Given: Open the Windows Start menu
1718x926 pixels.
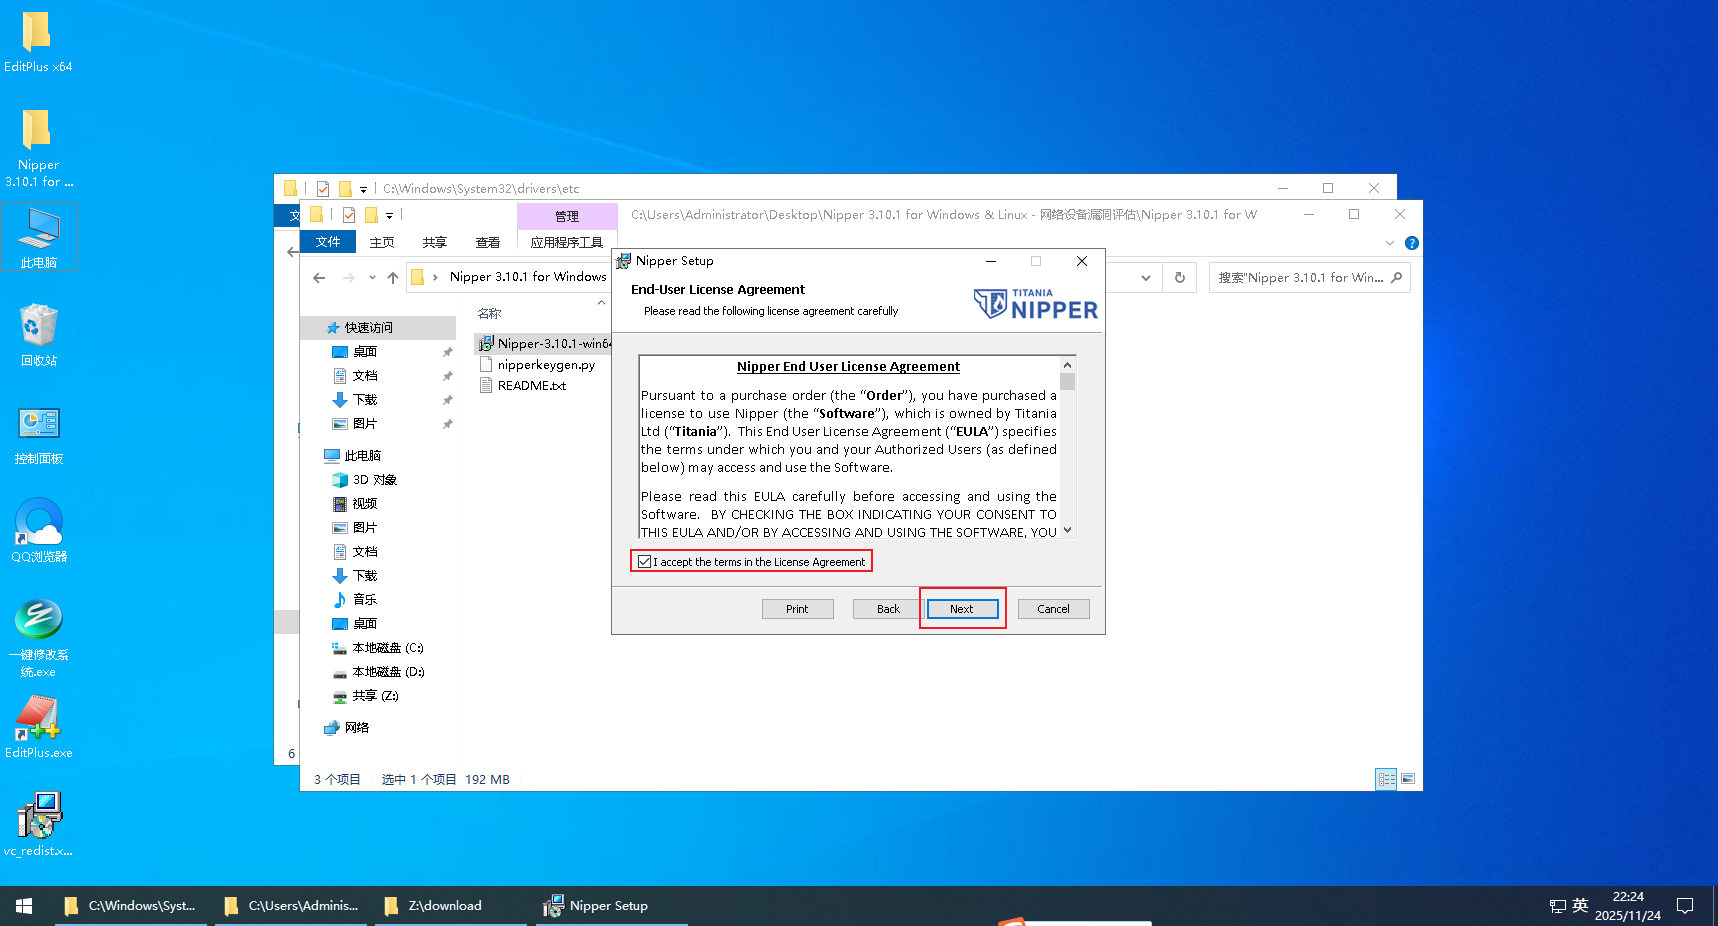Looking at the screenshot, I should [x=24, y=906].
